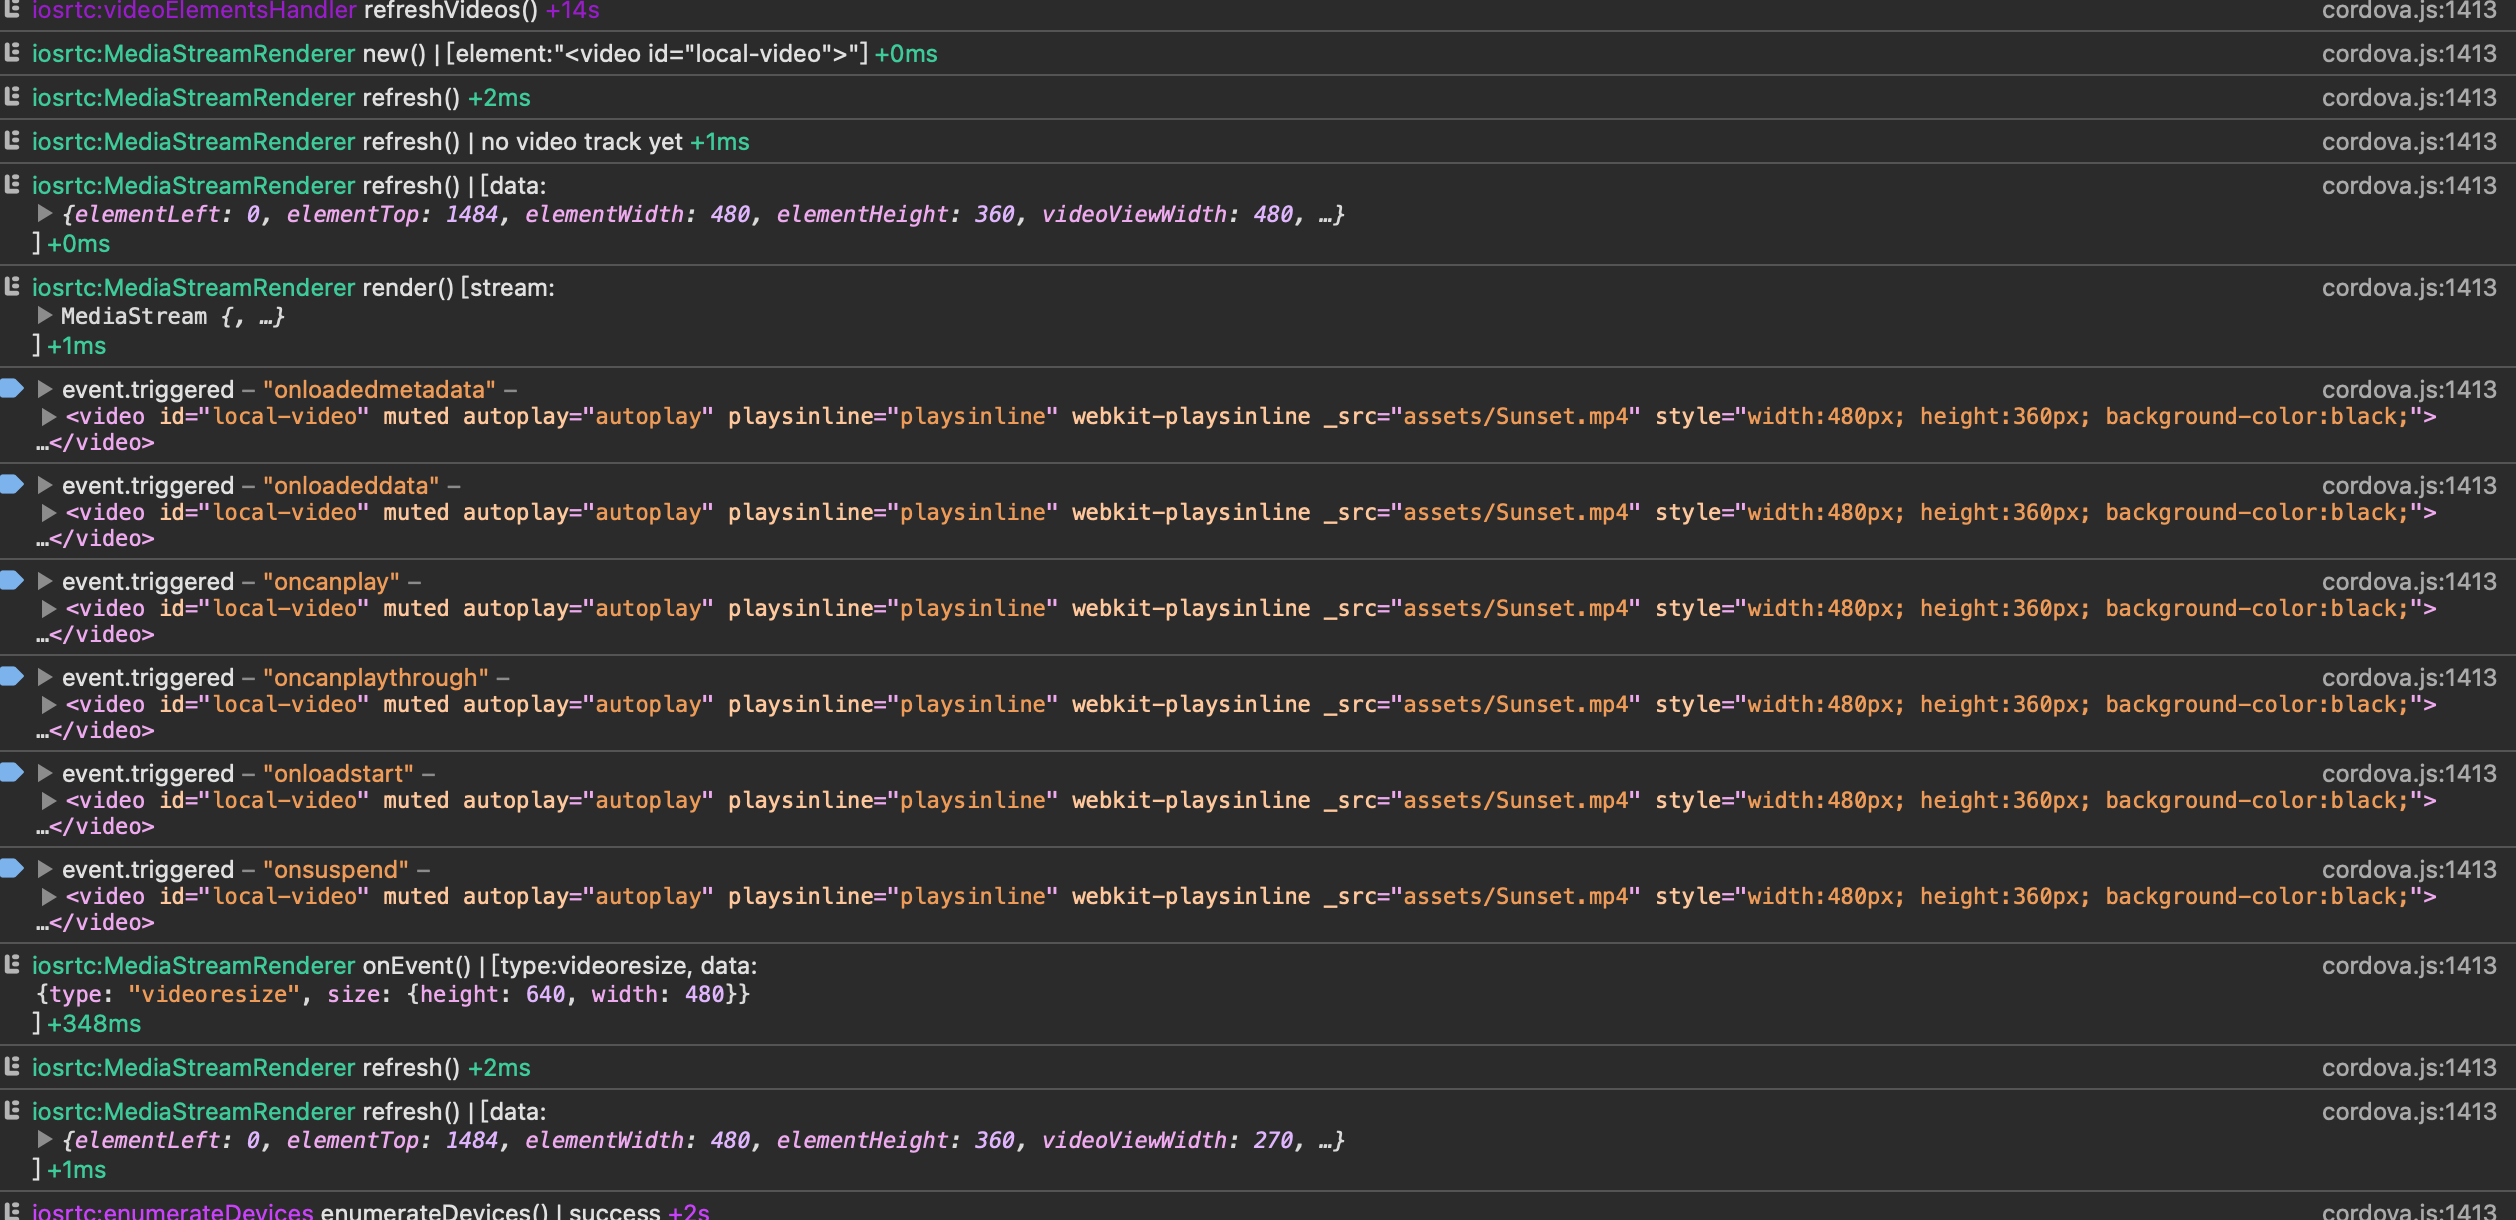Screen dimensions: 2516x1220
Task: Click closing …</video> tag under onloadedmetadata event
Action: (x=96, y=442)
